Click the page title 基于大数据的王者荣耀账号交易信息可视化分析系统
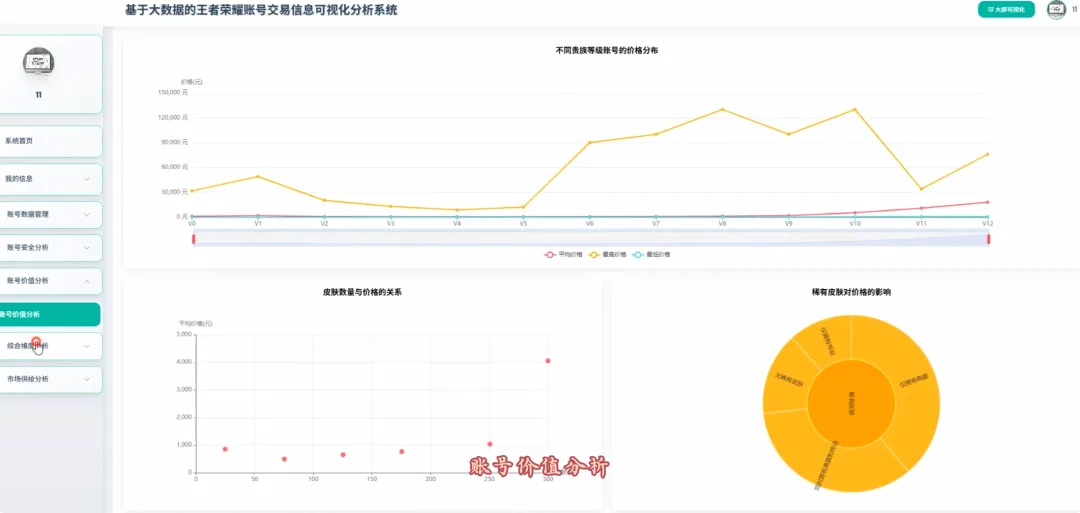 [x=261, y=10]
